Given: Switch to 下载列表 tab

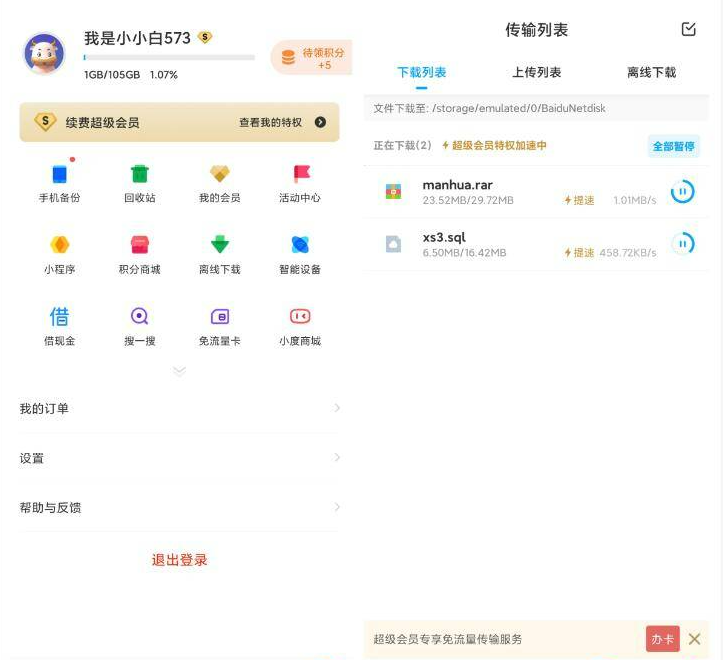Looking at the screenshot, I should 421,72.
